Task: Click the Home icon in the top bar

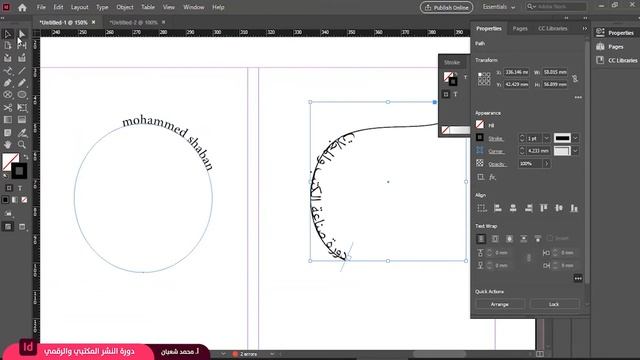Action: [22, 7]
